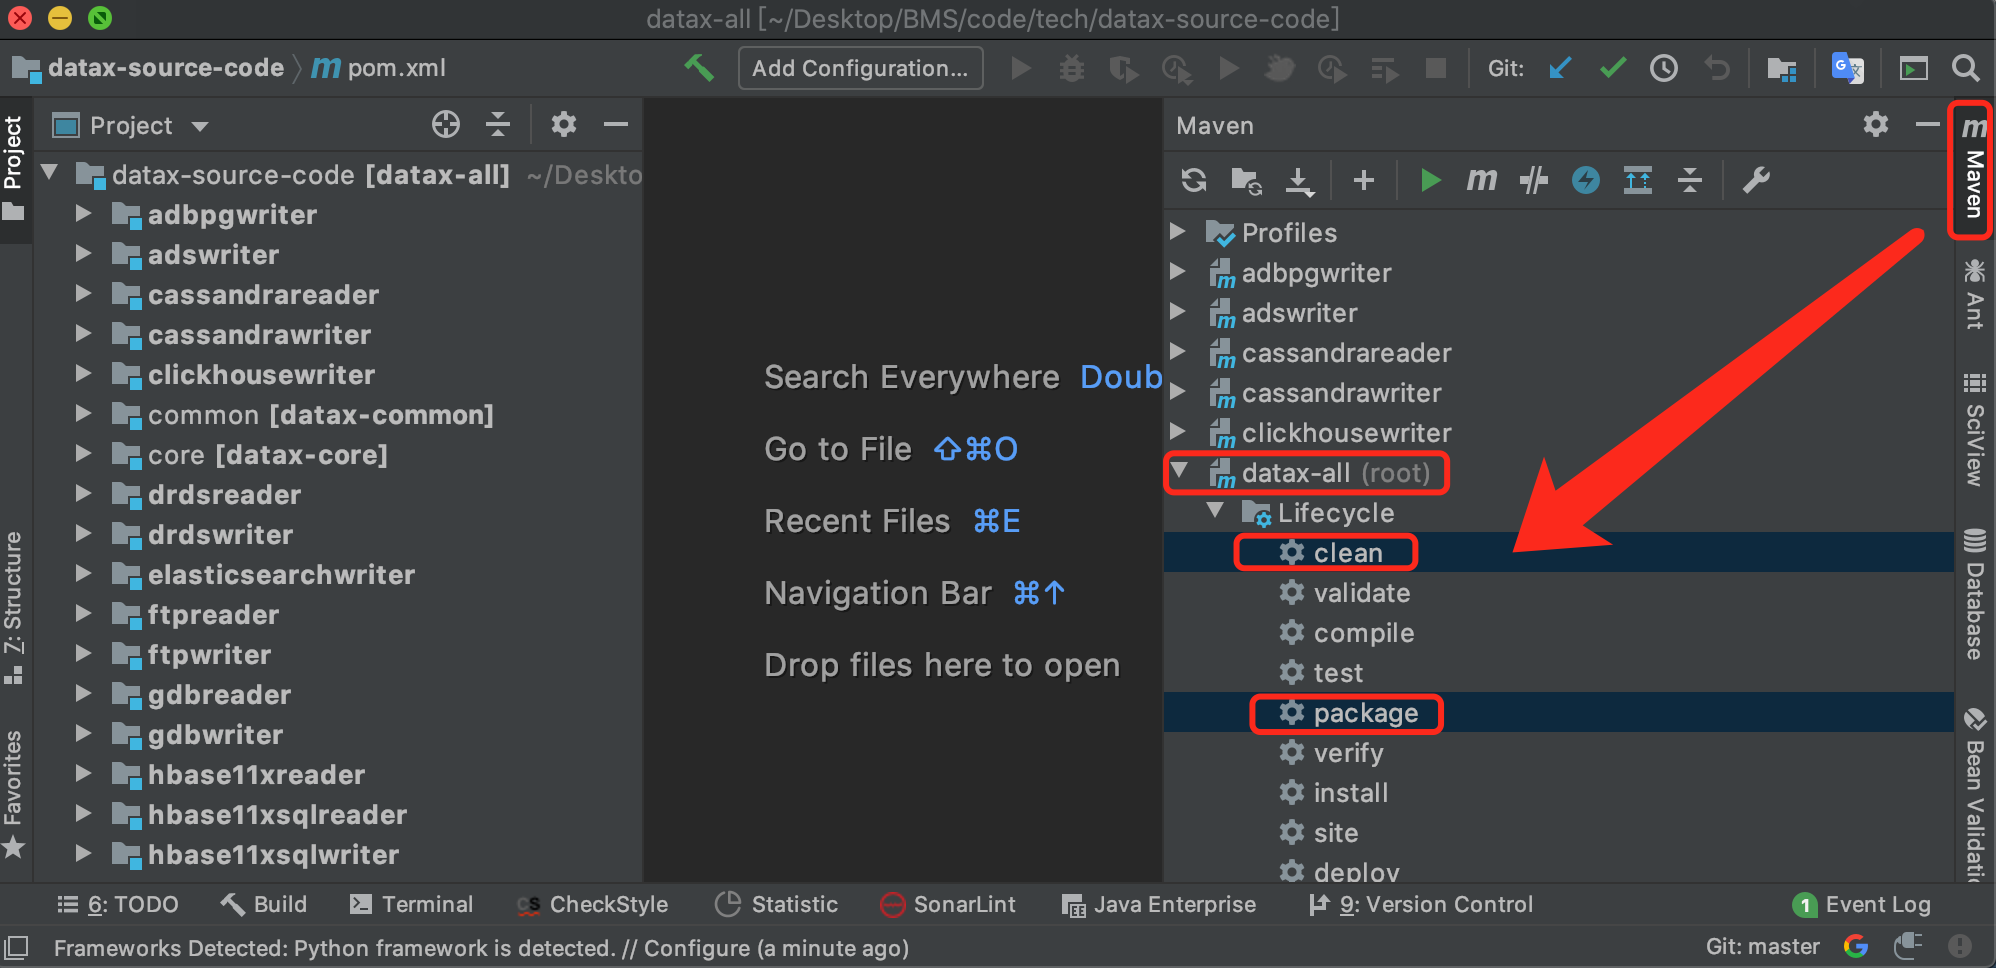Click the Google Translate icon in toolbar

pos(1846,68)
